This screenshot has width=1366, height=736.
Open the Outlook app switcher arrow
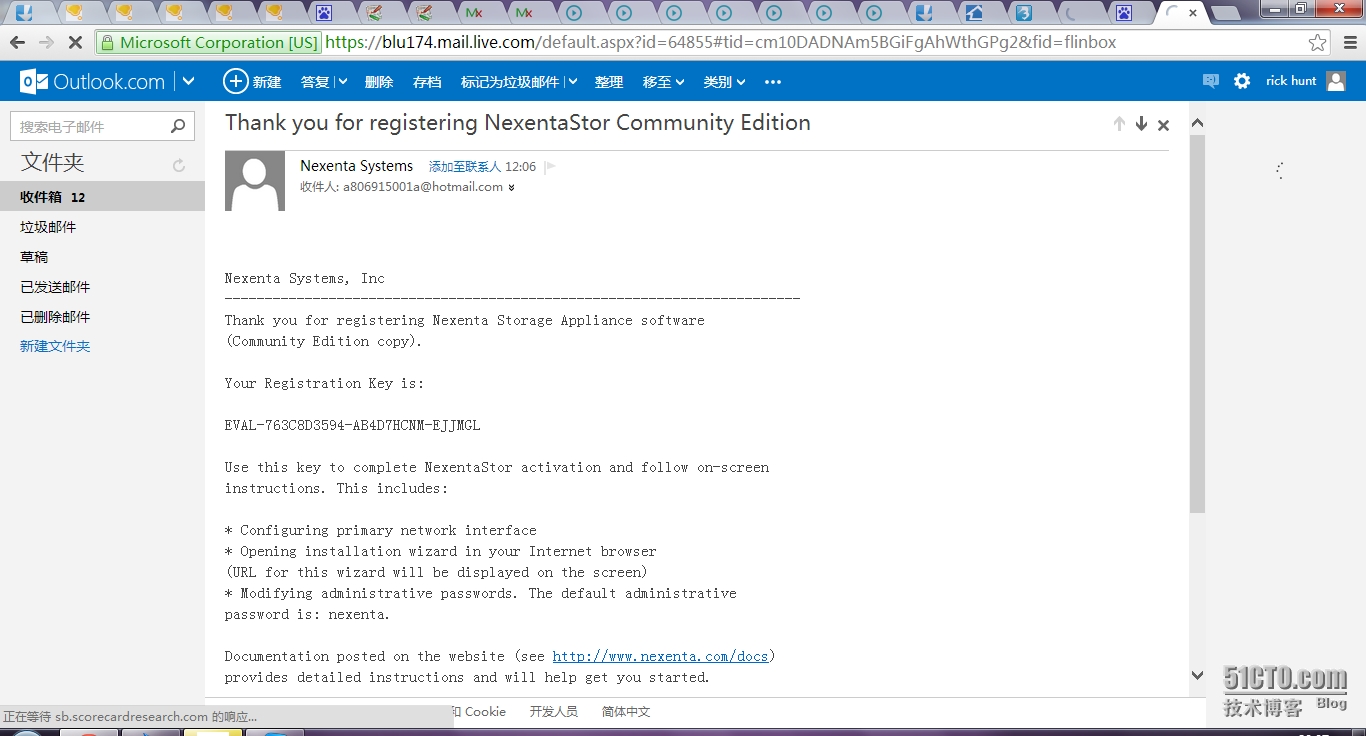coord(188,82)
